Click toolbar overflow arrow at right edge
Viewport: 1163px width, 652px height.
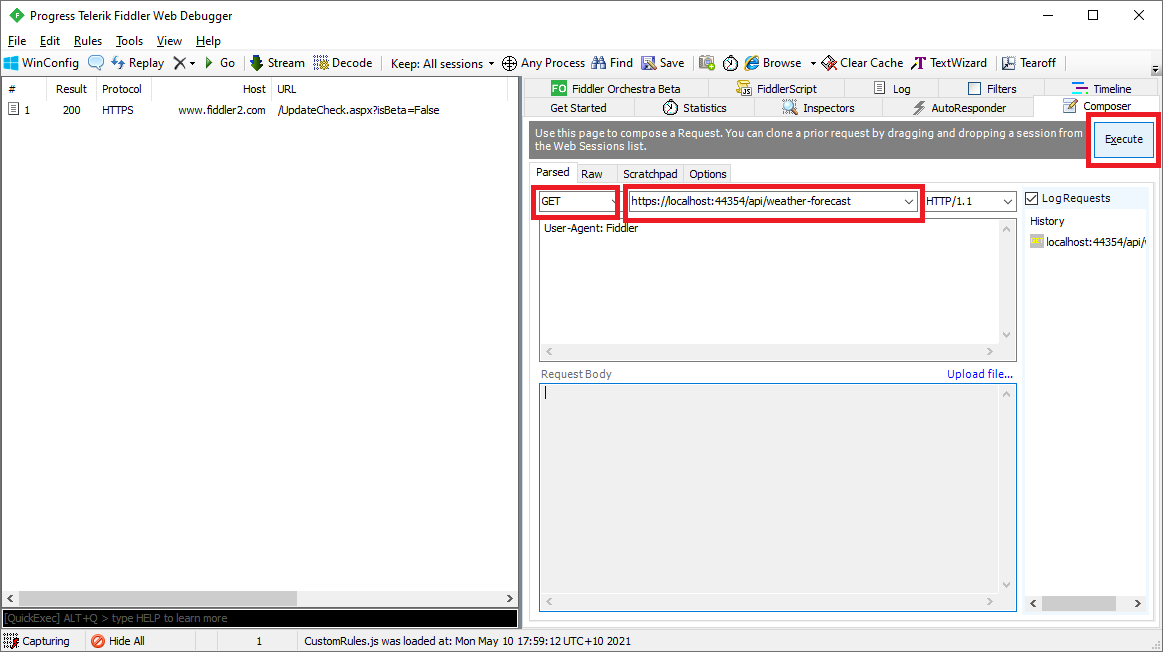tap(1155, 69)
